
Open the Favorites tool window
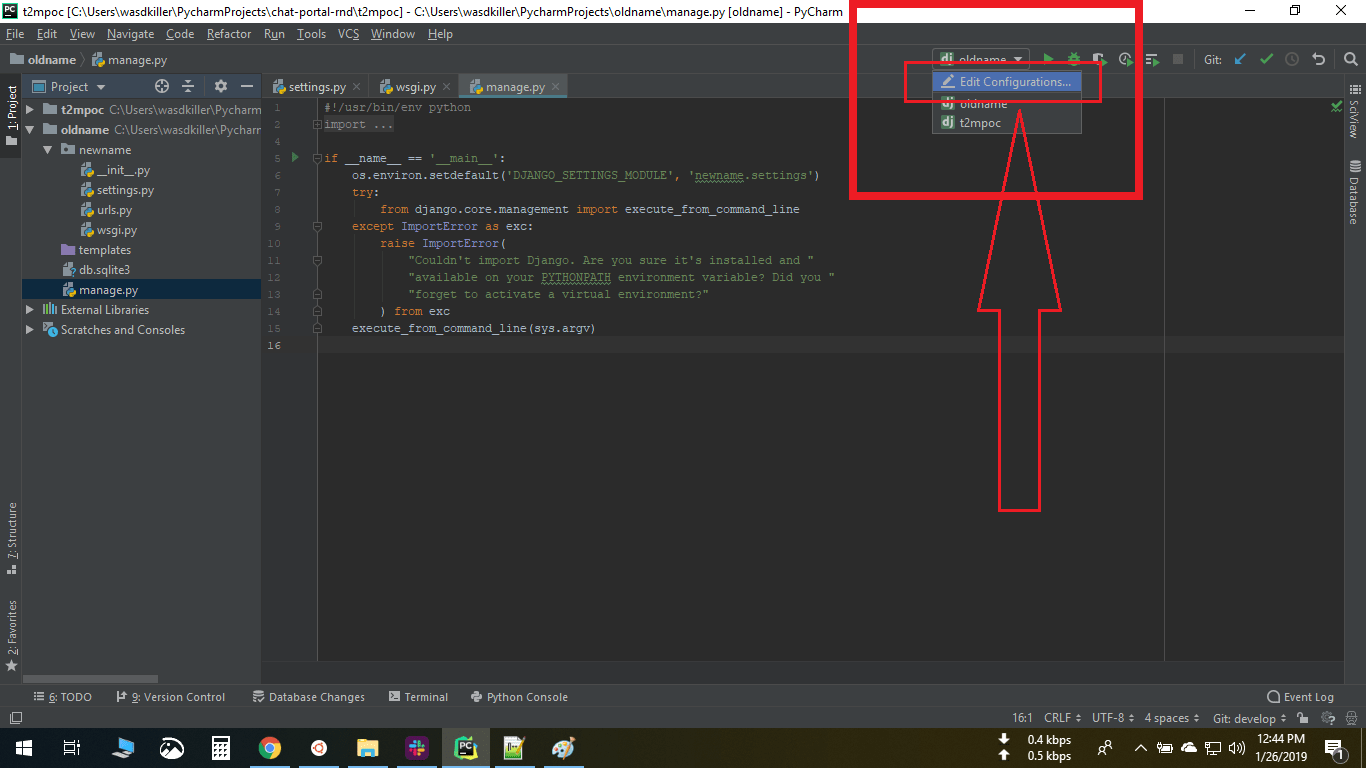coord(11,636)
